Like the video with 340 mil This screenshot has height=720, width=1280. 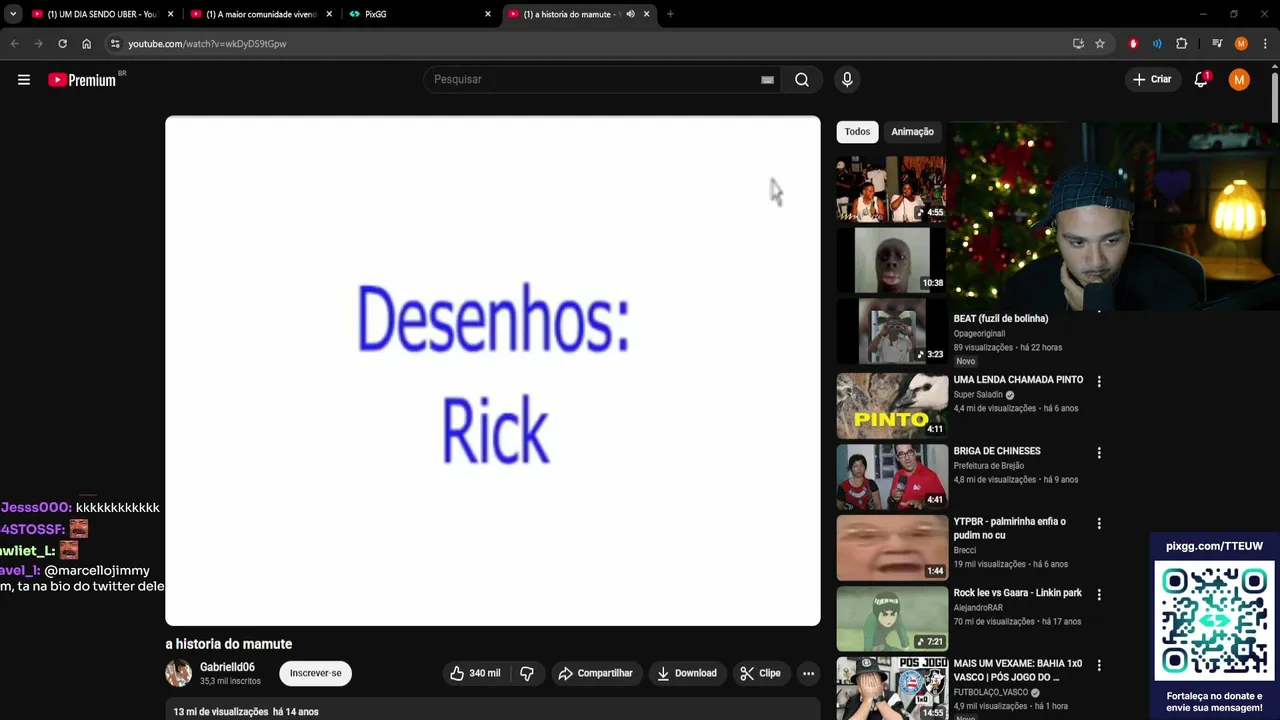pos(475,673)
